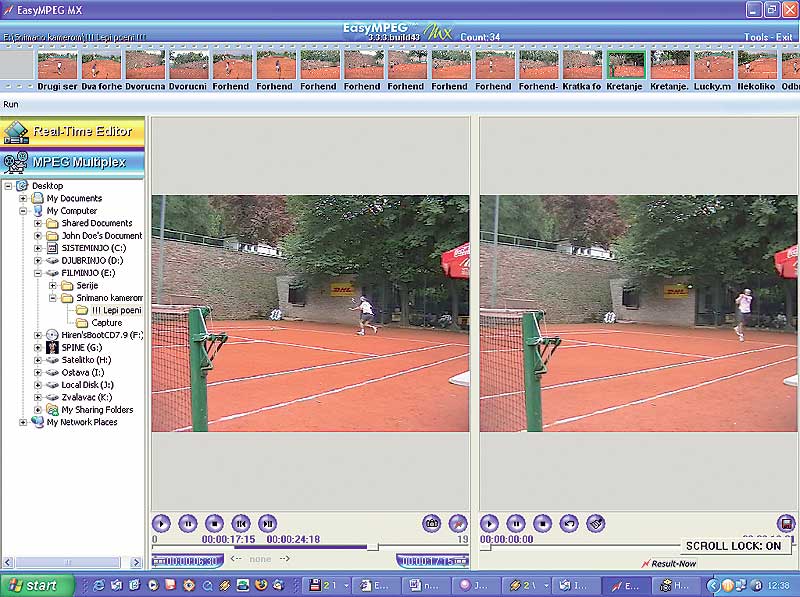
Task: Pause the source video in the left preview
Action: tap(188, 524)
